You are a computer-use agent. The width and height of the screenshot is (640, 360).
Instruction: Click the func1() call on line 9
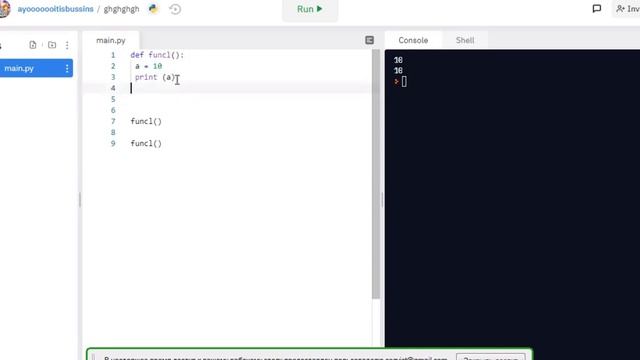point(146,144)
